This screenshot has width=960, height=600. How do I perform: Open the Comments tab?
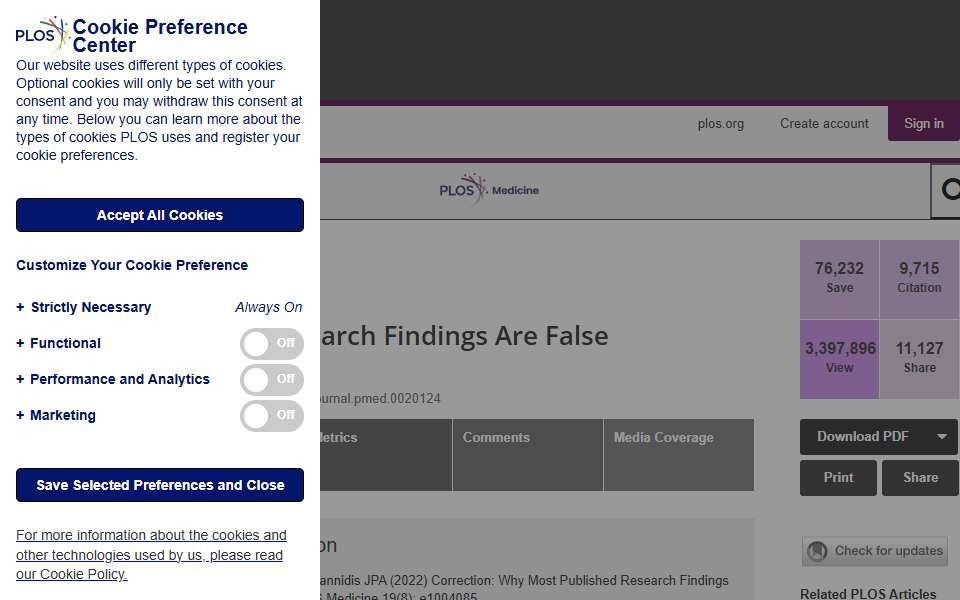point(528,455)
